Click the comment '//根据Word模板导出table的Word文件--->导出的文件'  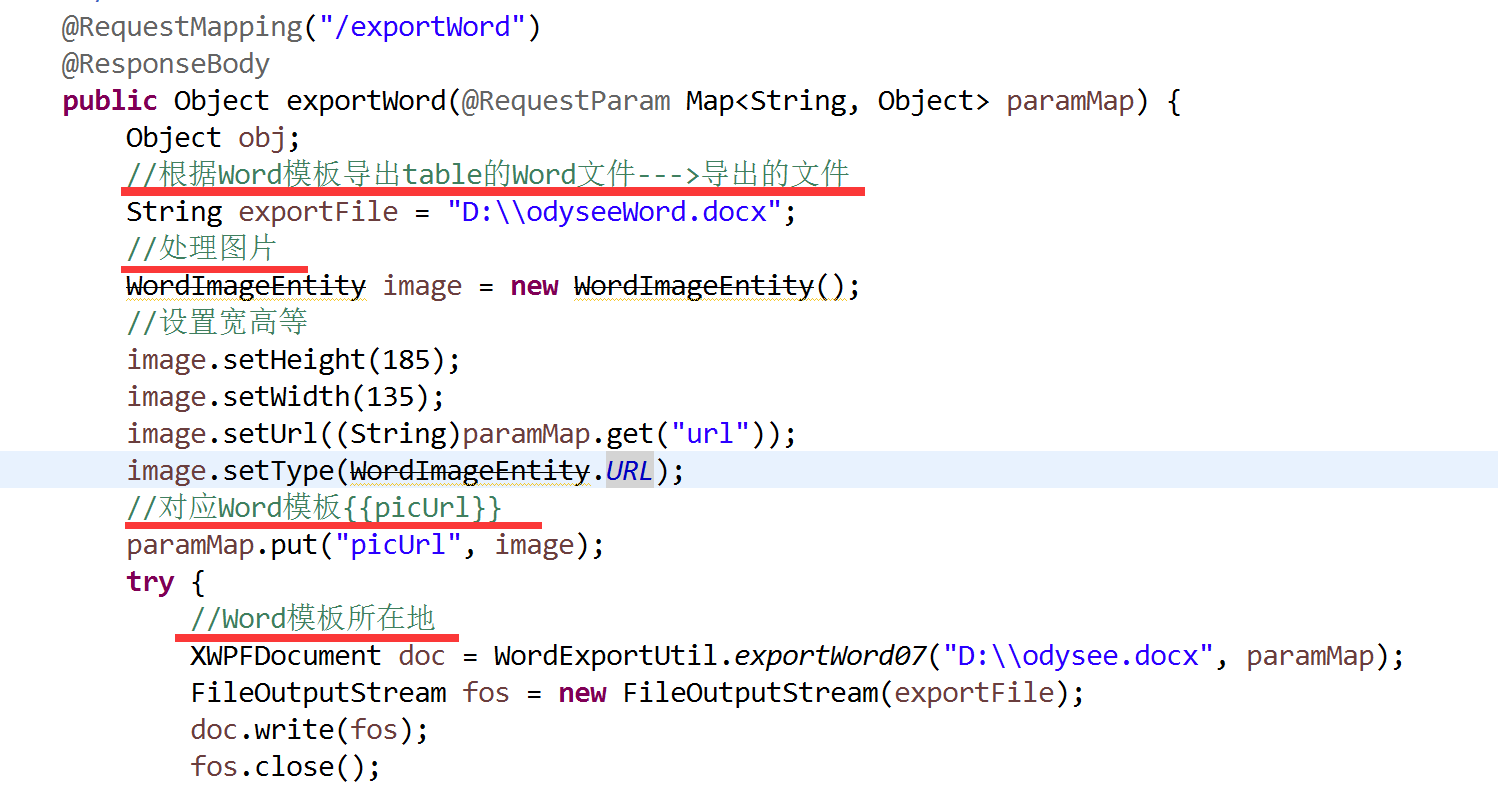click(x=488, y=175)
